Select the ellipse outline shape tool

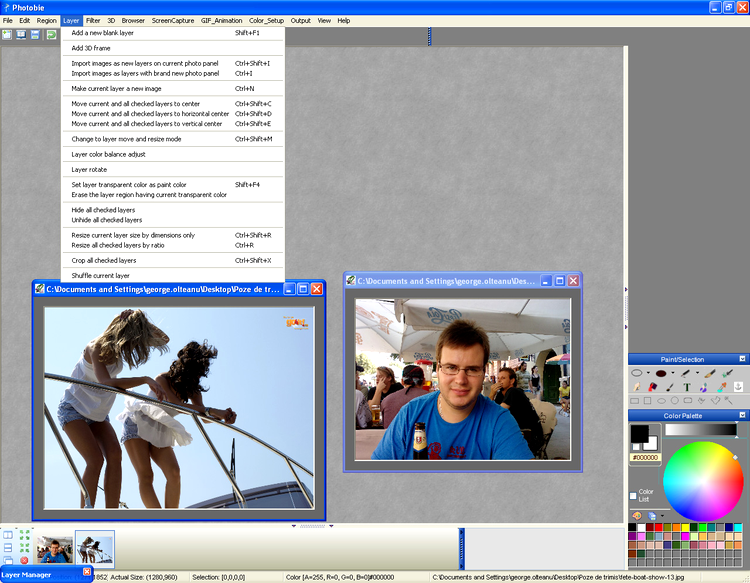click(637, 373)
